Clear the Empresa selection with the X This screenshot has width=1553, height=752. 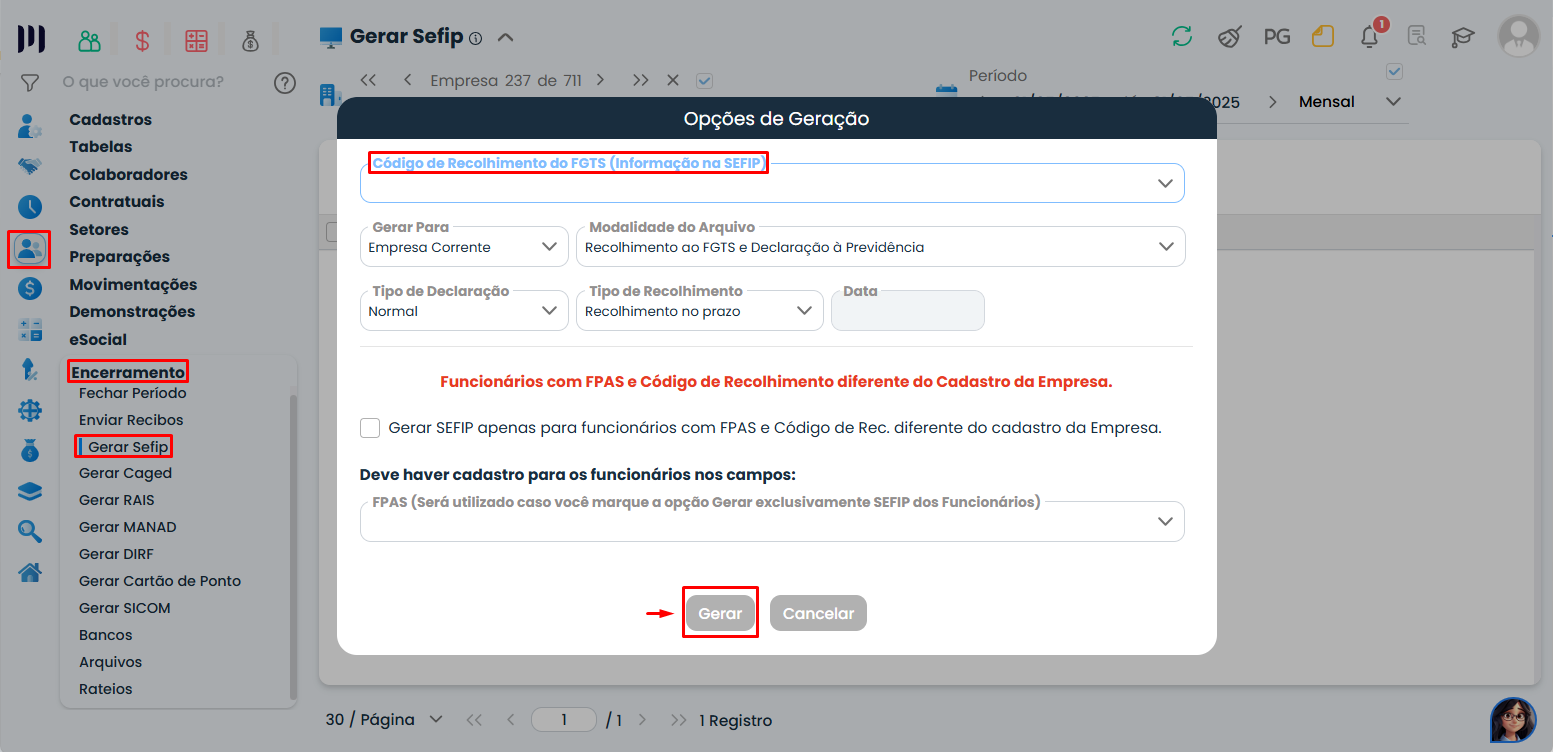point(673,80)
